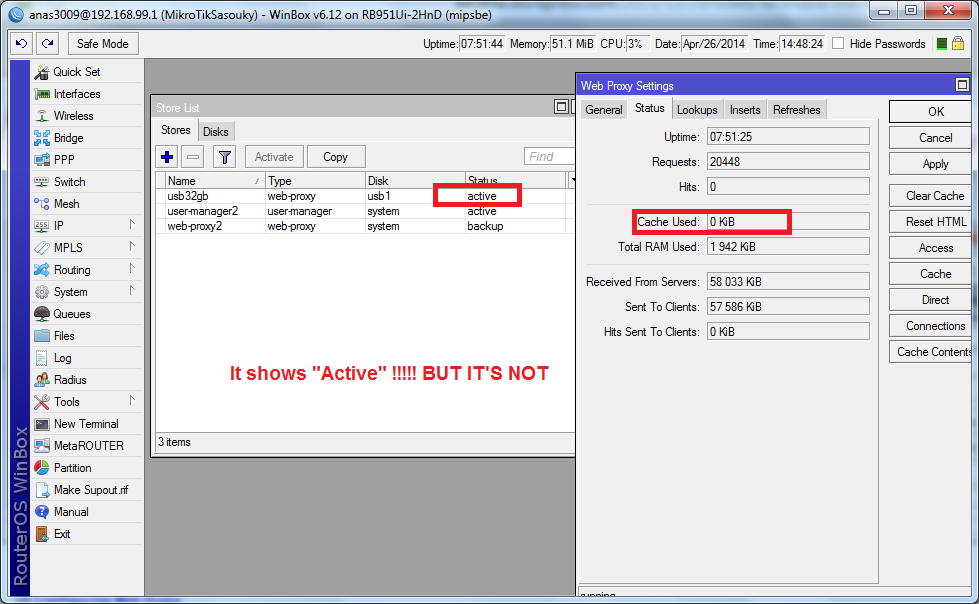Open the Refreshes tab
Image resolution: width=979 pixels, height=604 pixels.
tap(797, 110)
